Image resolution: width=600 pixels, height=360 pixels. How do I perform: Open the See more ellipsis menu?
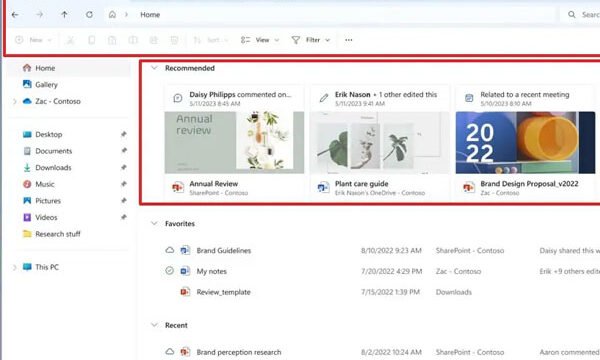click(x=348, y=40)
